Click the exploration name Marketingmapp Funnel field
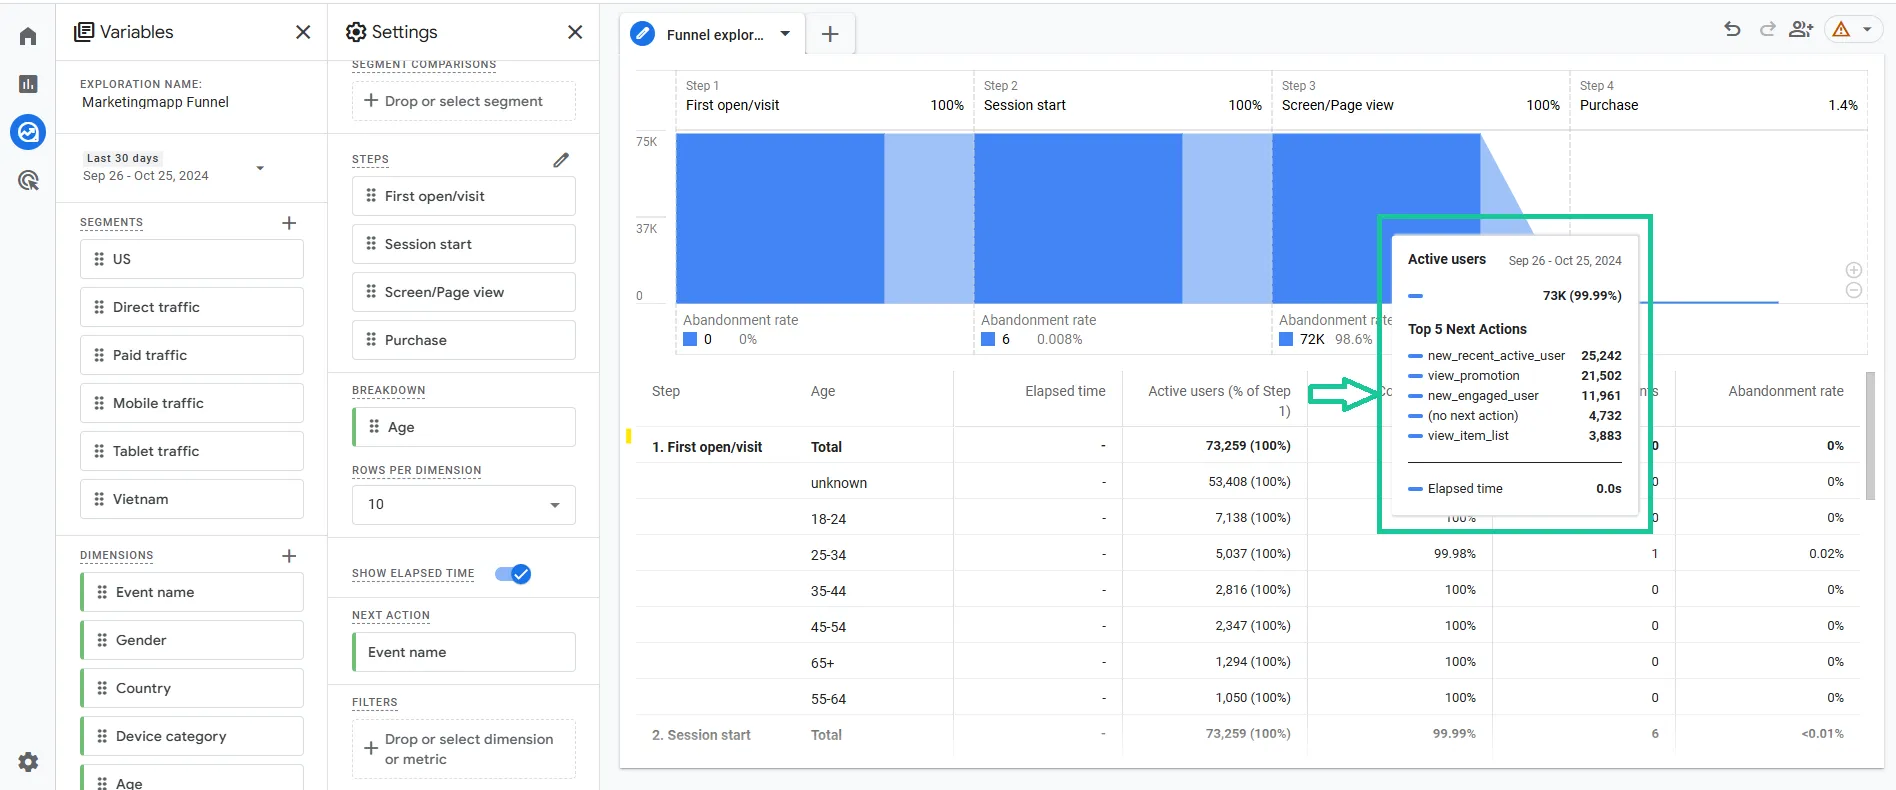This screenshot has width=1896, height=790. click(155, 102)
